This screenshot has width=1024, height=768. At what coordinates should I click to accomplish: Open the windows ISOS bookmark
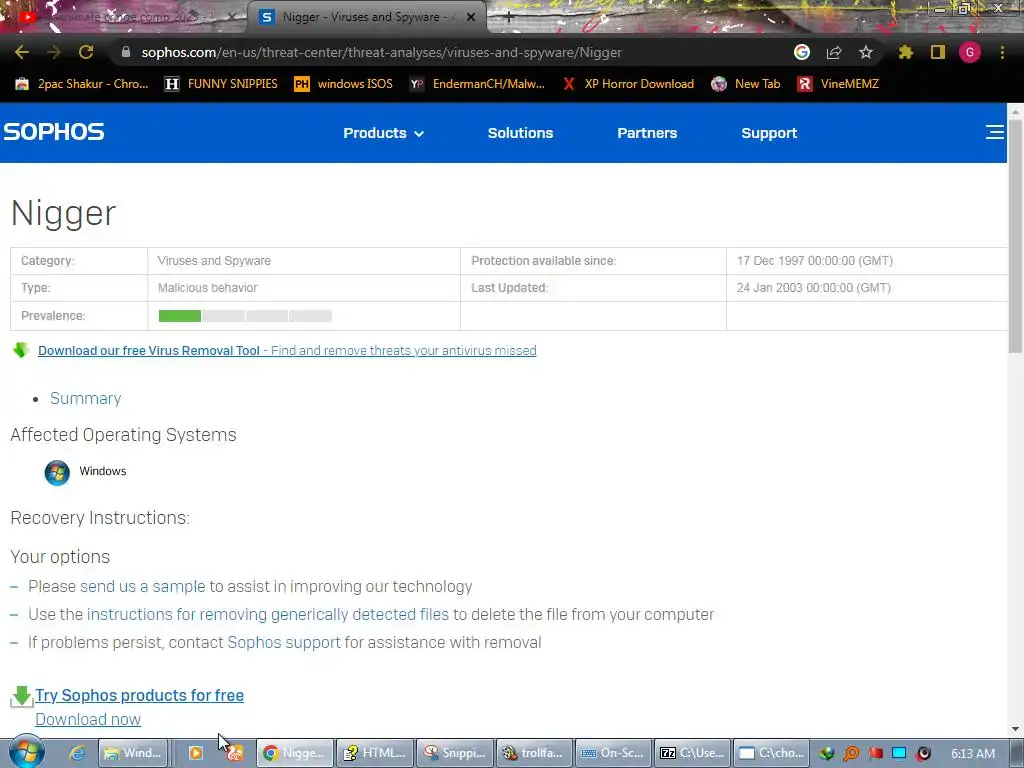(344, 84)
